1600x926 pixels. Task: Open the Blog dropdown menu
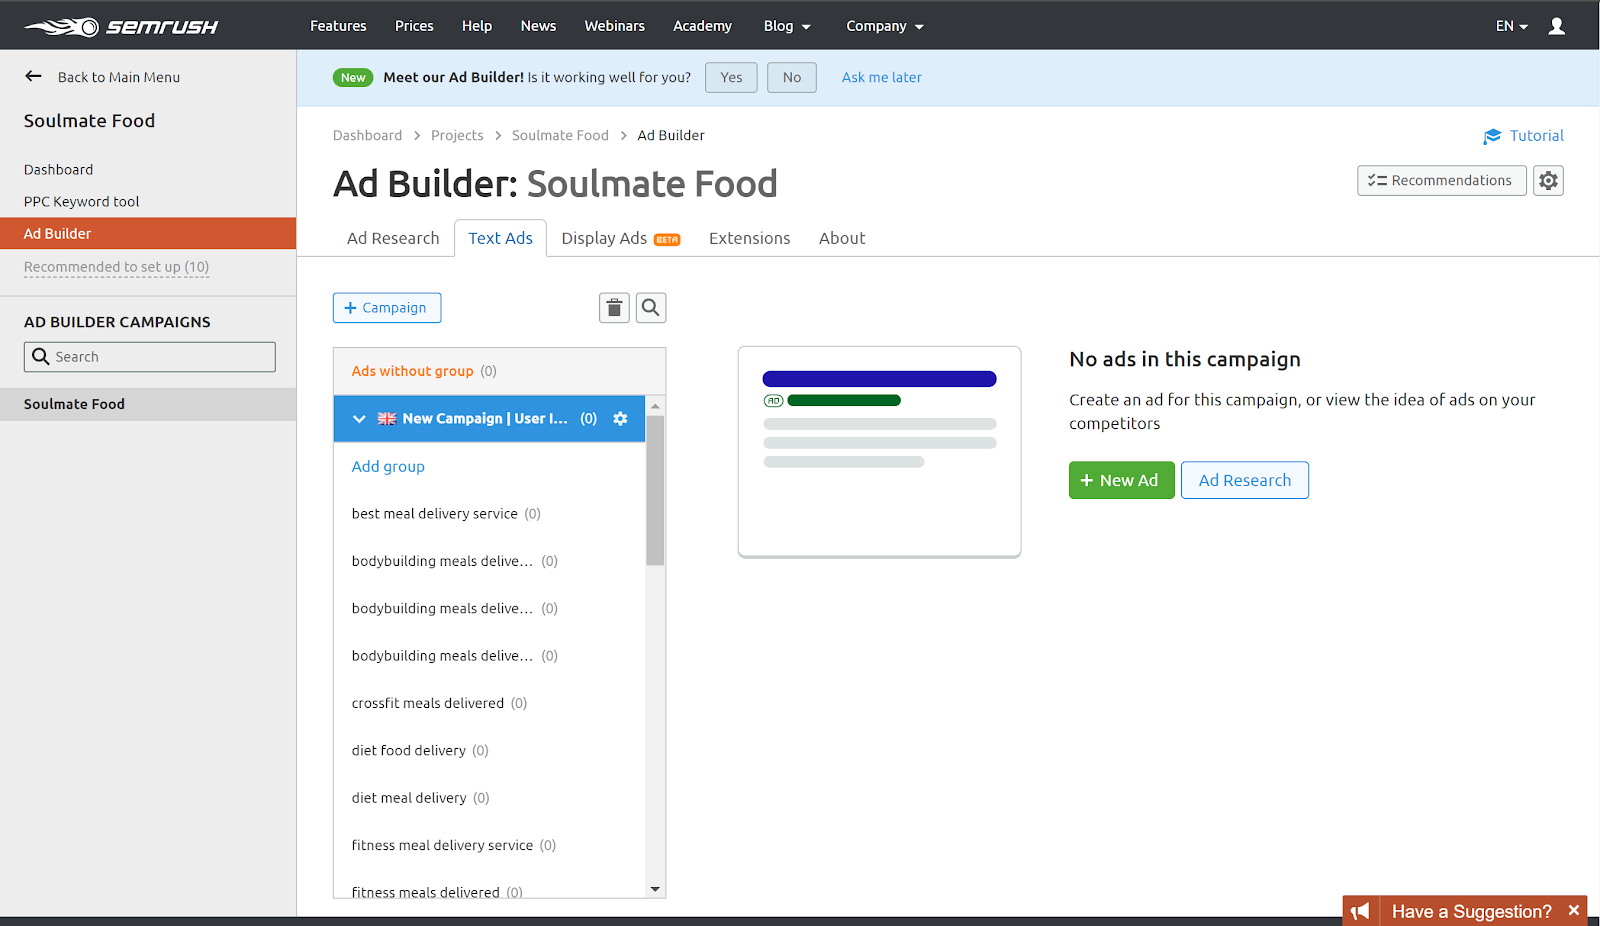coord(787,26)
